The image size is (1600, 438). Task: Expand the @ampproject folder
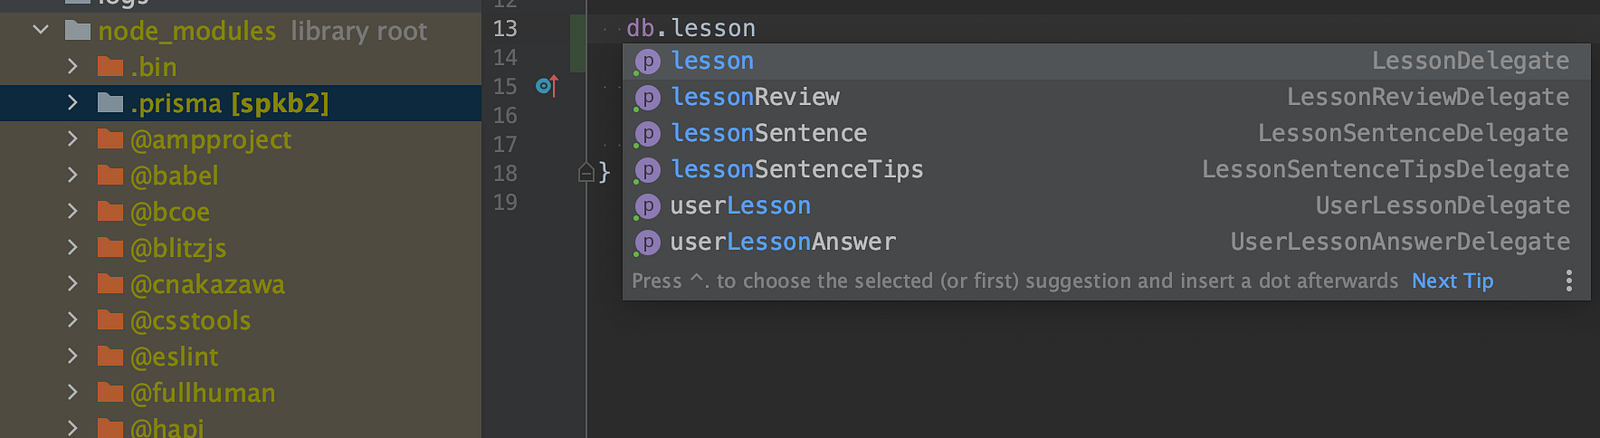(x=72, y=139)
